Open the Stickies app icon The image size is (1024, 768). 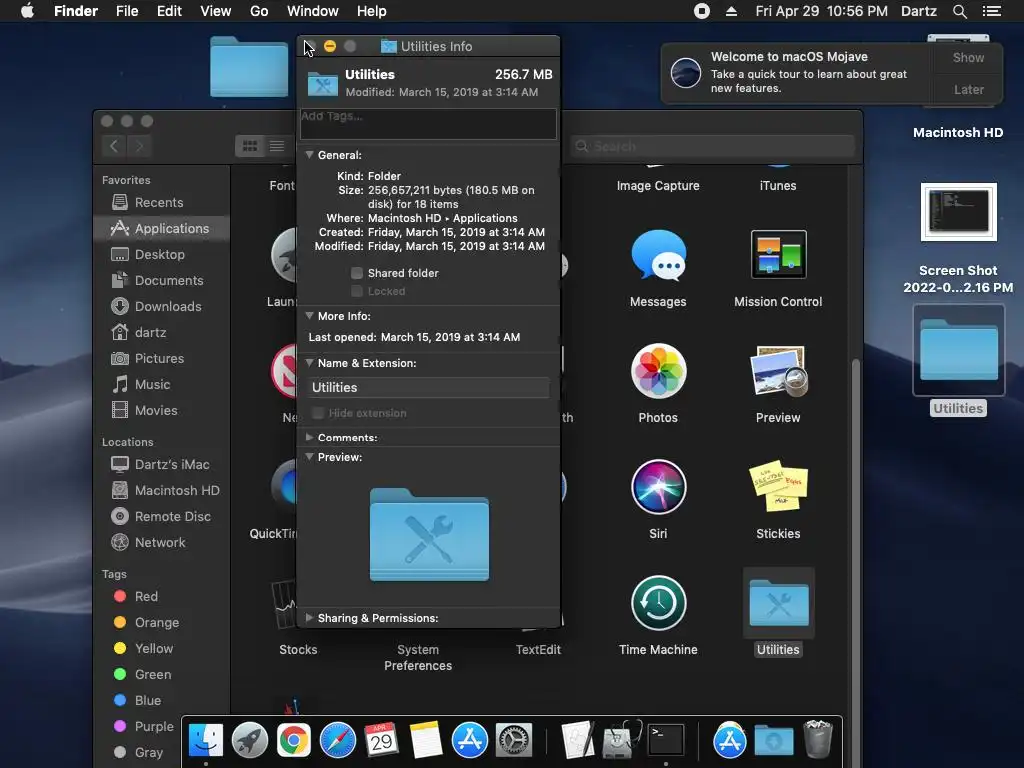(x=778, y=487)
